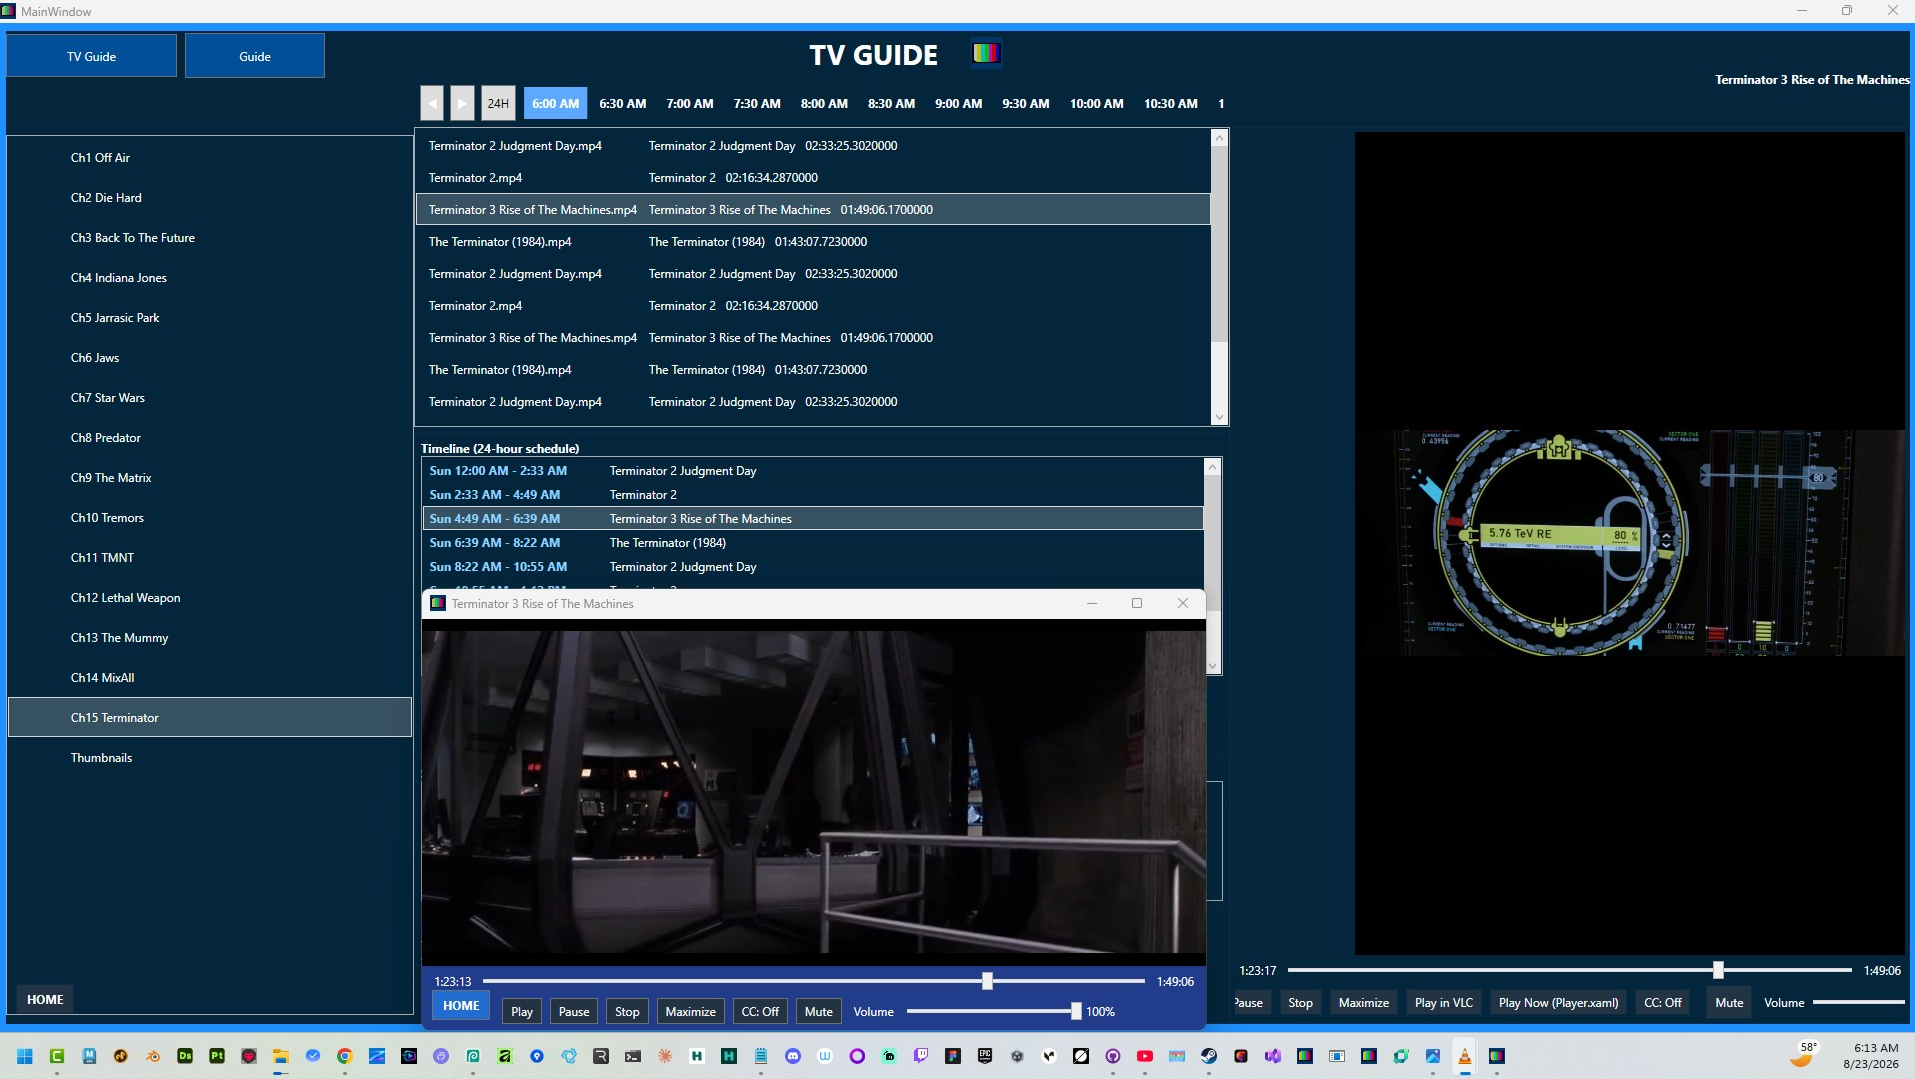Click Maximize in the main player controls
Image resolution: width=1915 pixels, height=1079 pixels.
pyautogui.click(x=1364, y=1002)
